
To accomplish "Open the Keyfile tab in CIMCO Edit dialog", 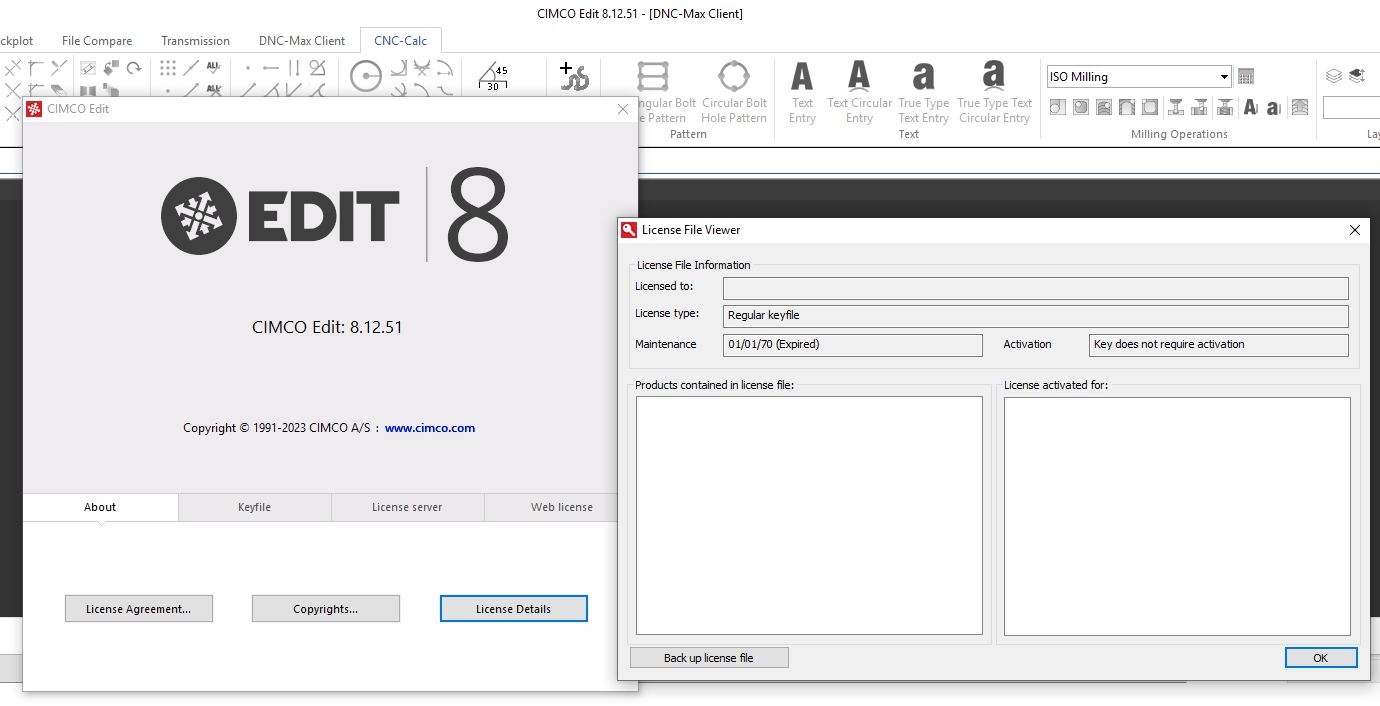I will pos(254,507).
